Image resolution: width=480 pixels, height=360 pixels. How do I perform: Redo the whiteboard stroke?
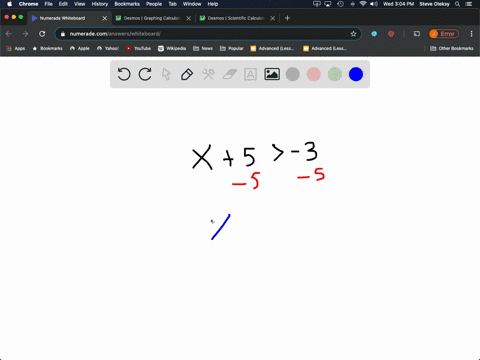coord(145,74)
